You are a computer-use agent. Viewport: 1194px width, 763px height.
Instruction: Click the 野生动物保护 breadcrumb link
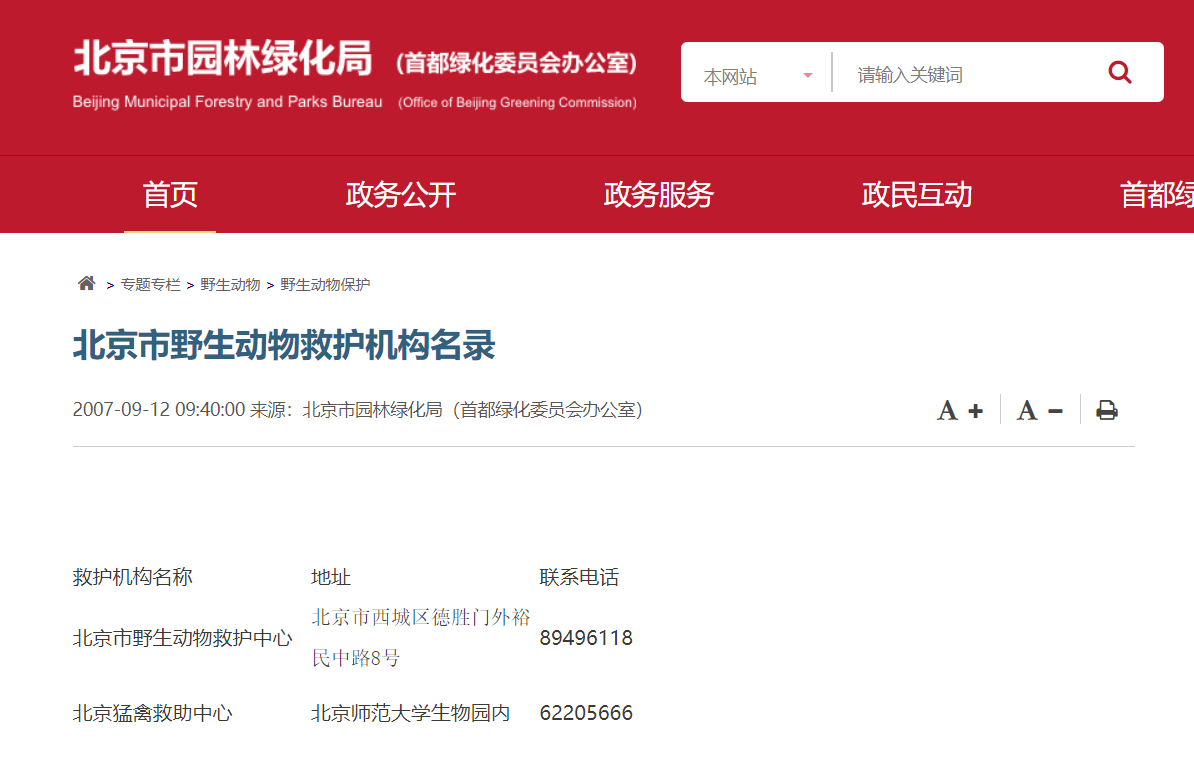325,285
